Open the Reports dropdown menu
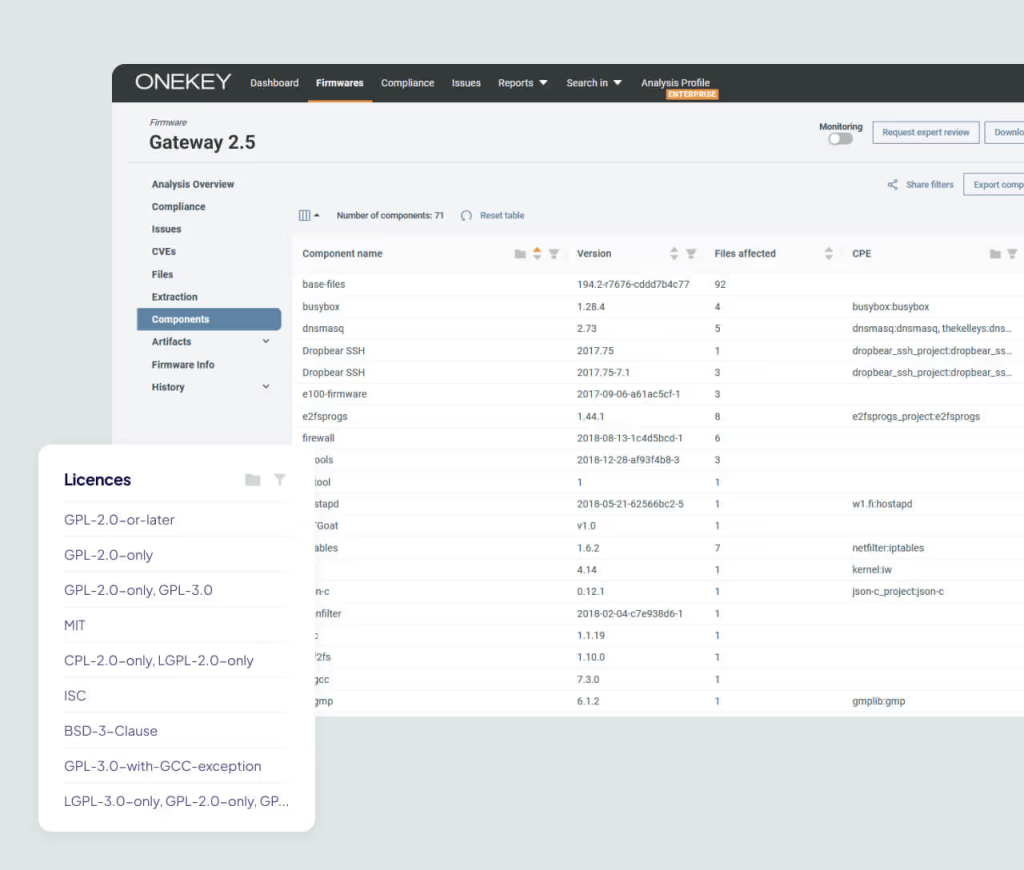This screenshot has height=870, width=1024. click(522, 83)
